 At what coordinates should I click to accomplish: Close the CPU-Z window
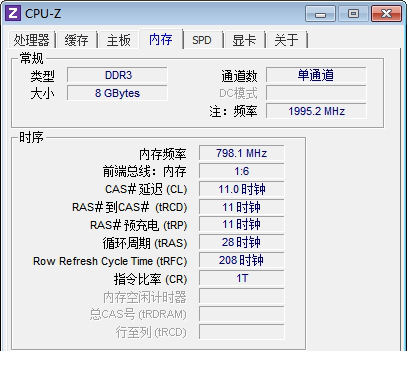coord(386,14)
